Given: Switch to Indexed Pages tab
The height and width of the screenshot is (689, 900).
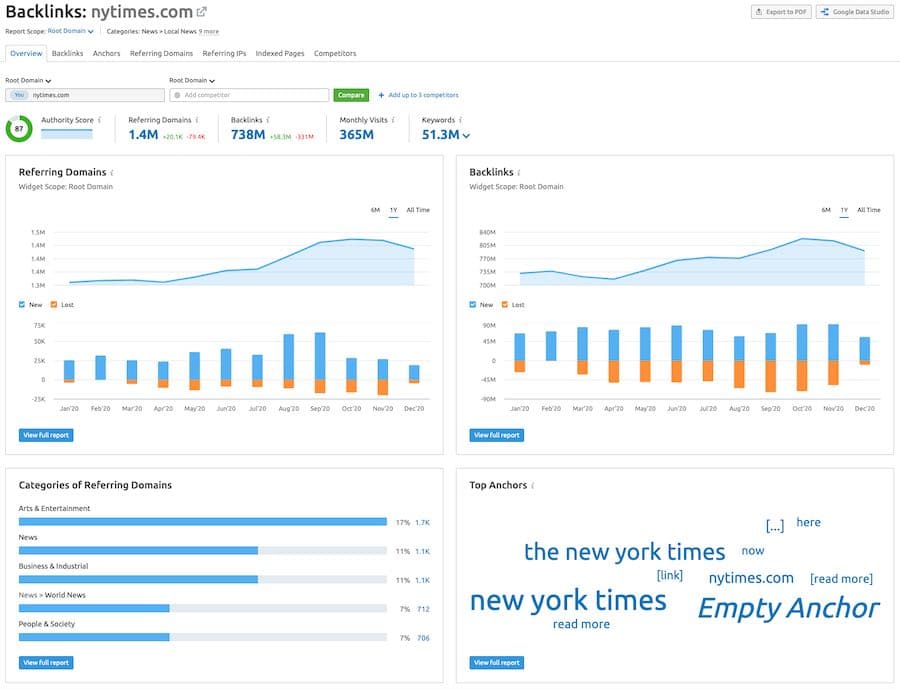Looking at the screenshot, I should click(280, 53).
